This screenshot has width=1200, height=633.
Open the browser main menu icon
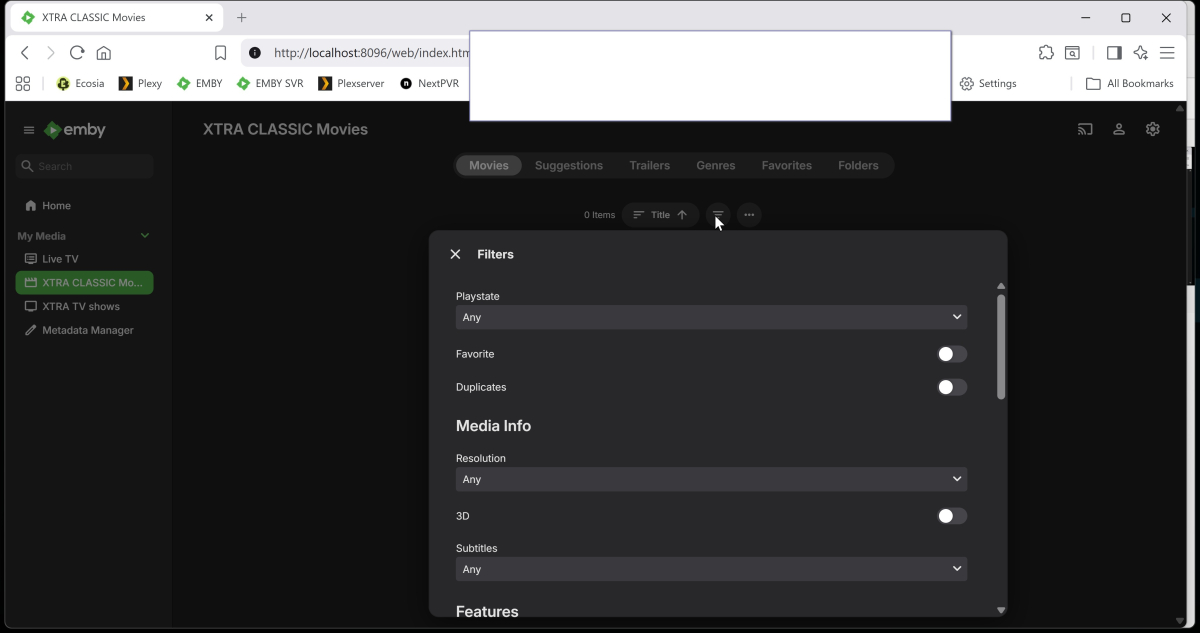pos(1167,53)
